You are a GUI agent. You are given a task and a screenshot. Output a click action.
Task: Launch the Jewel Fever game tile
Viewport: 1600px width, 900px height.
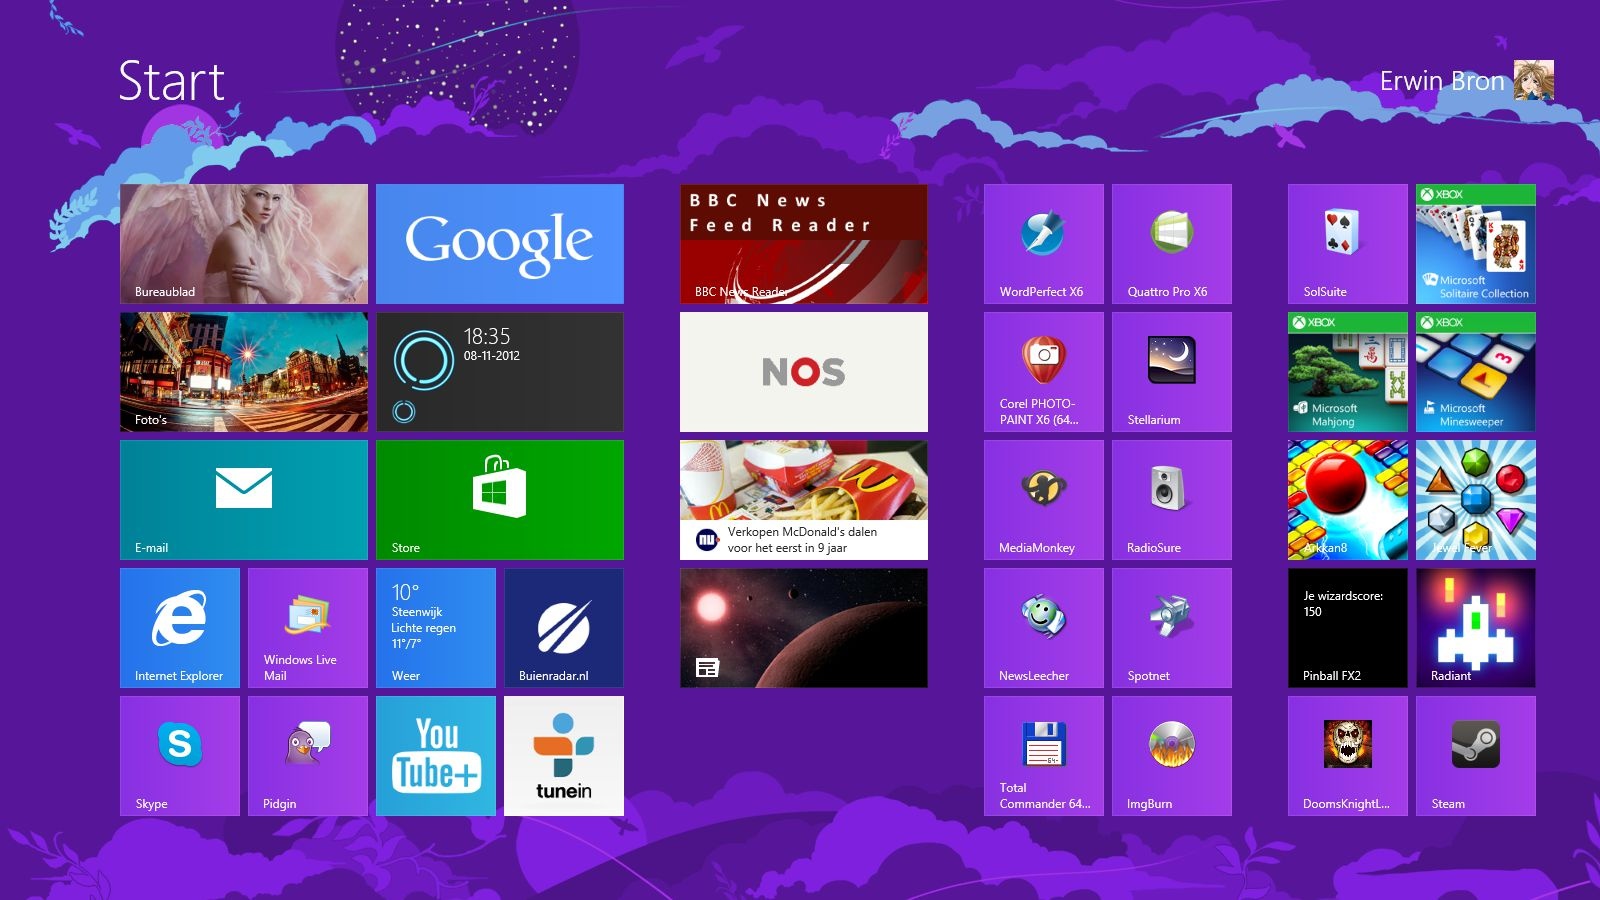tap(1476, 500)
